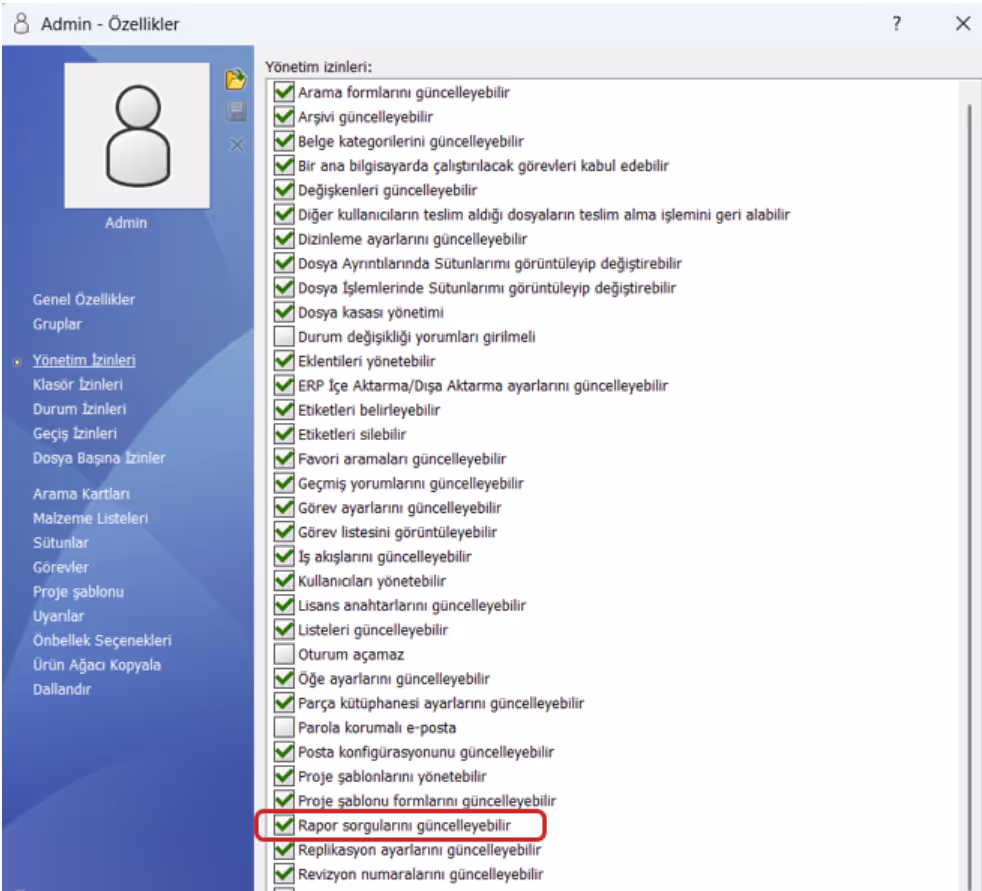
Task: Click the Admin user avatar picture
Action: point(137,135)
